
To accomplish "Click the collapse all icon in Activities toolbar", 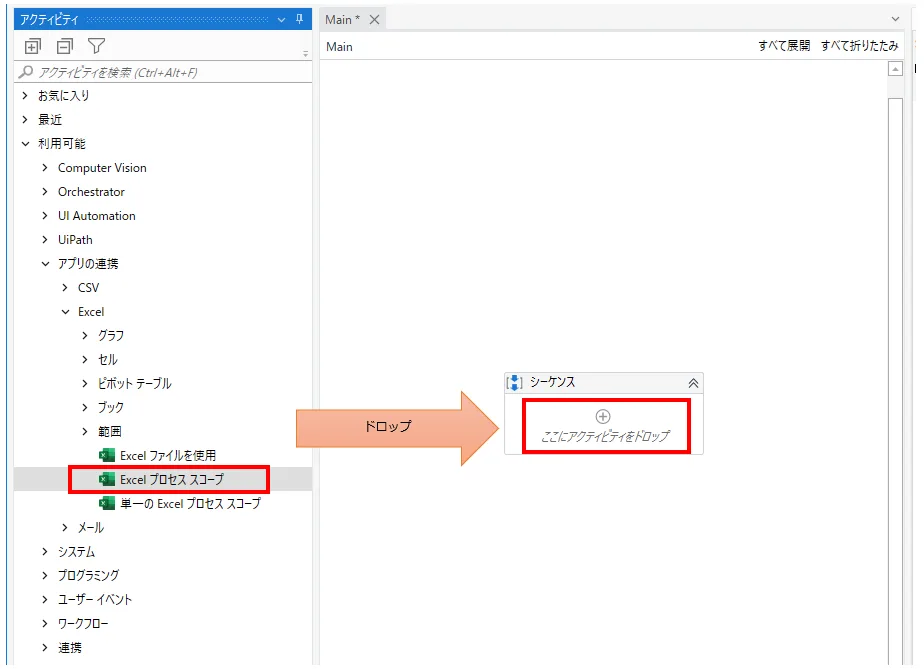I will (x=64, y=46).
